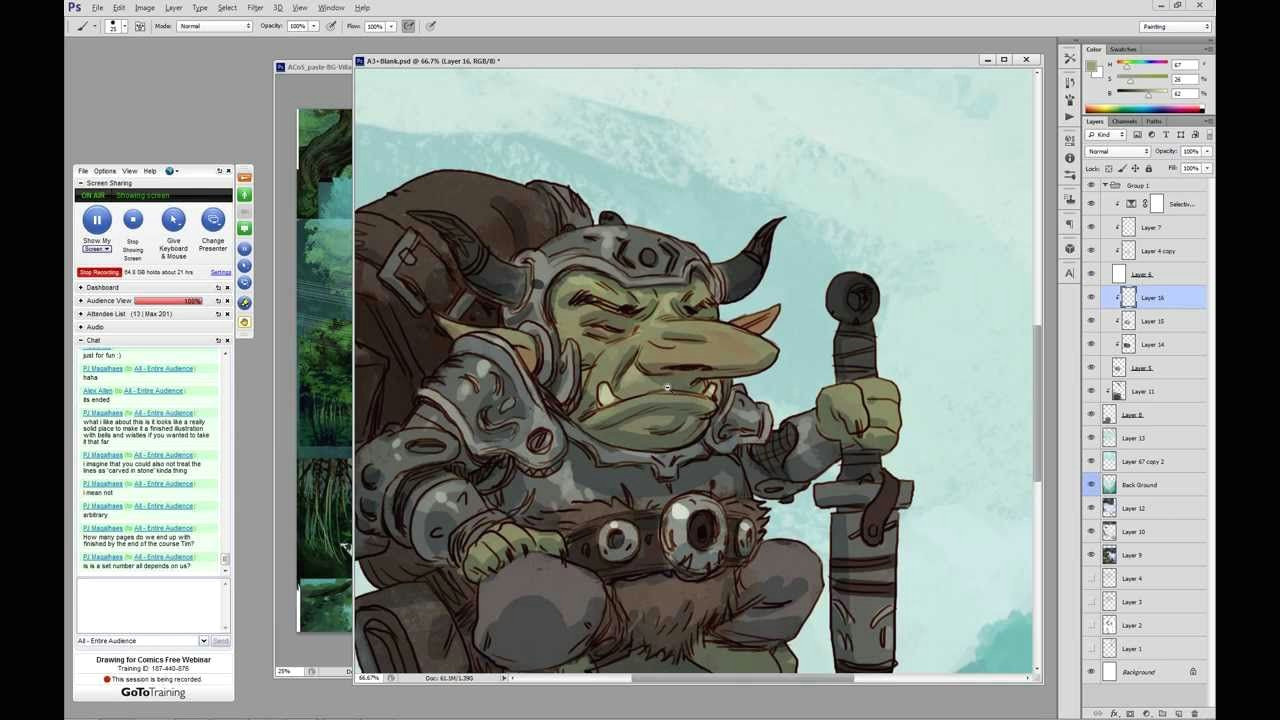The image size is (1280, 720).
Task: Open Options menu in GoToTraining panel
Action: coord(105,171)
